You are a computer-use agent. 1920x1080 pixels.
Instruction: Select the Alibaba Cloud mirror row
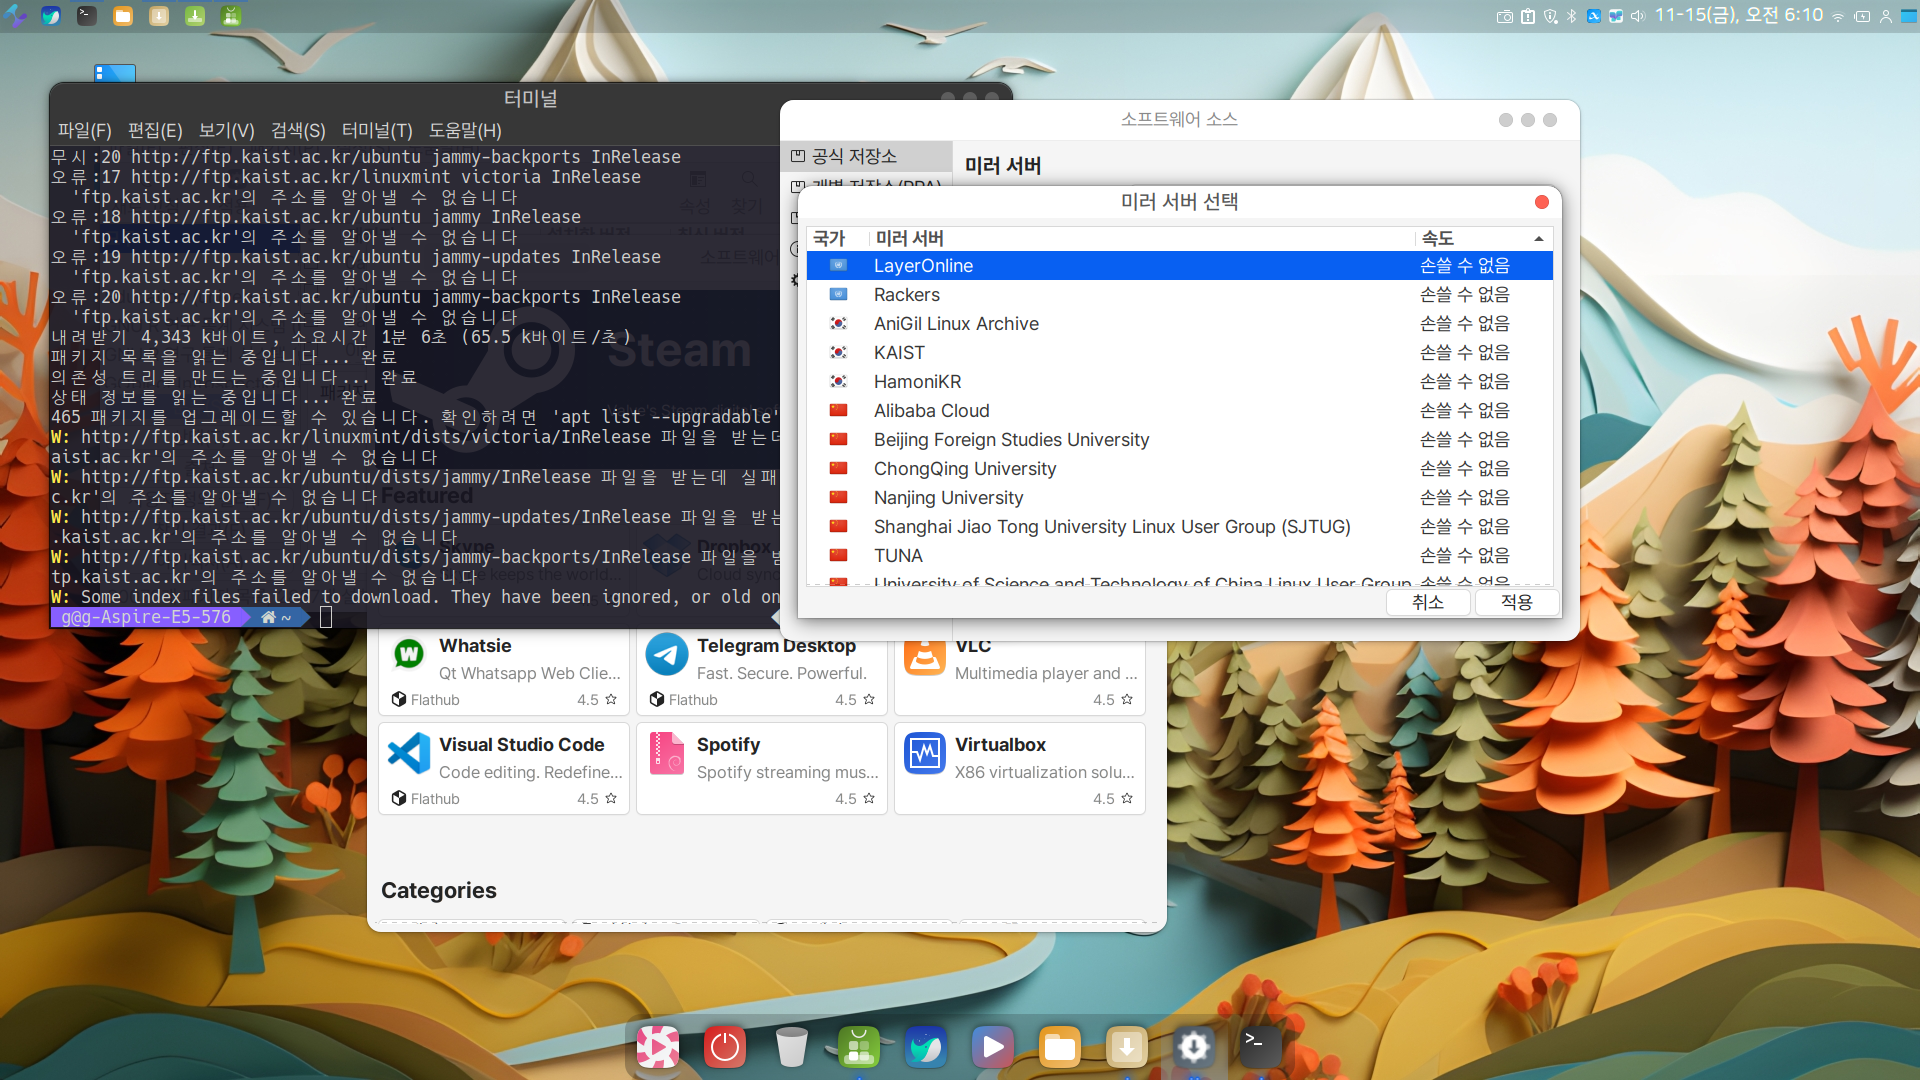pos(1180,411)
